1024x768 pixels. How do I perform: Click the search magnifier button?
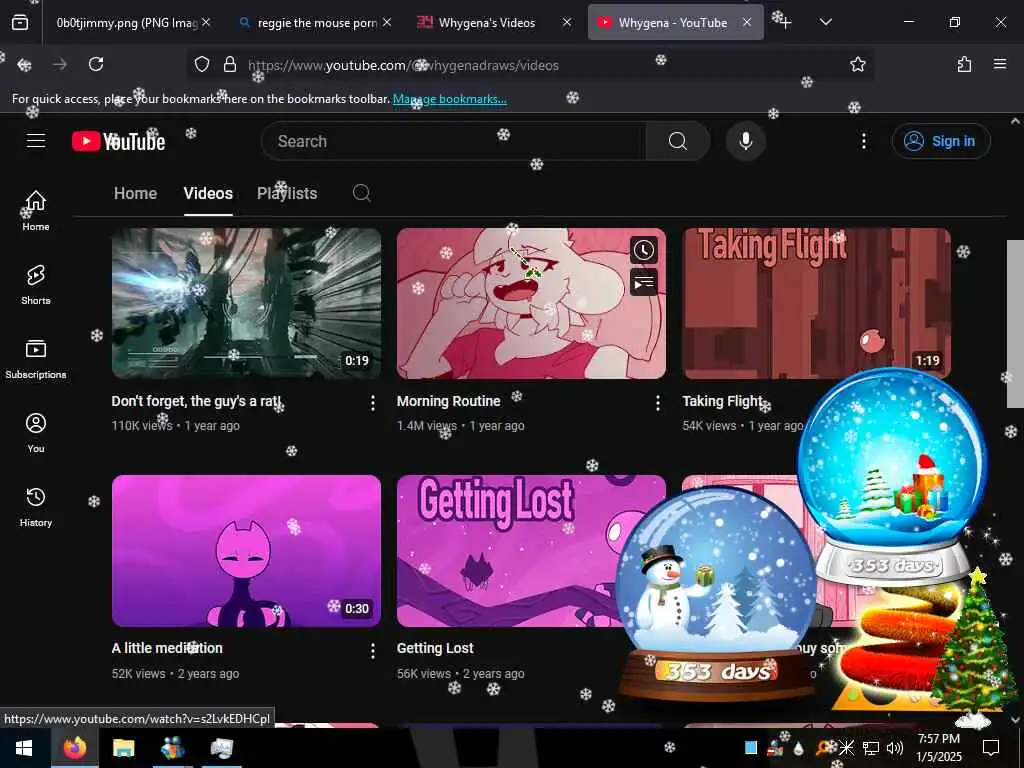(677, 141)
